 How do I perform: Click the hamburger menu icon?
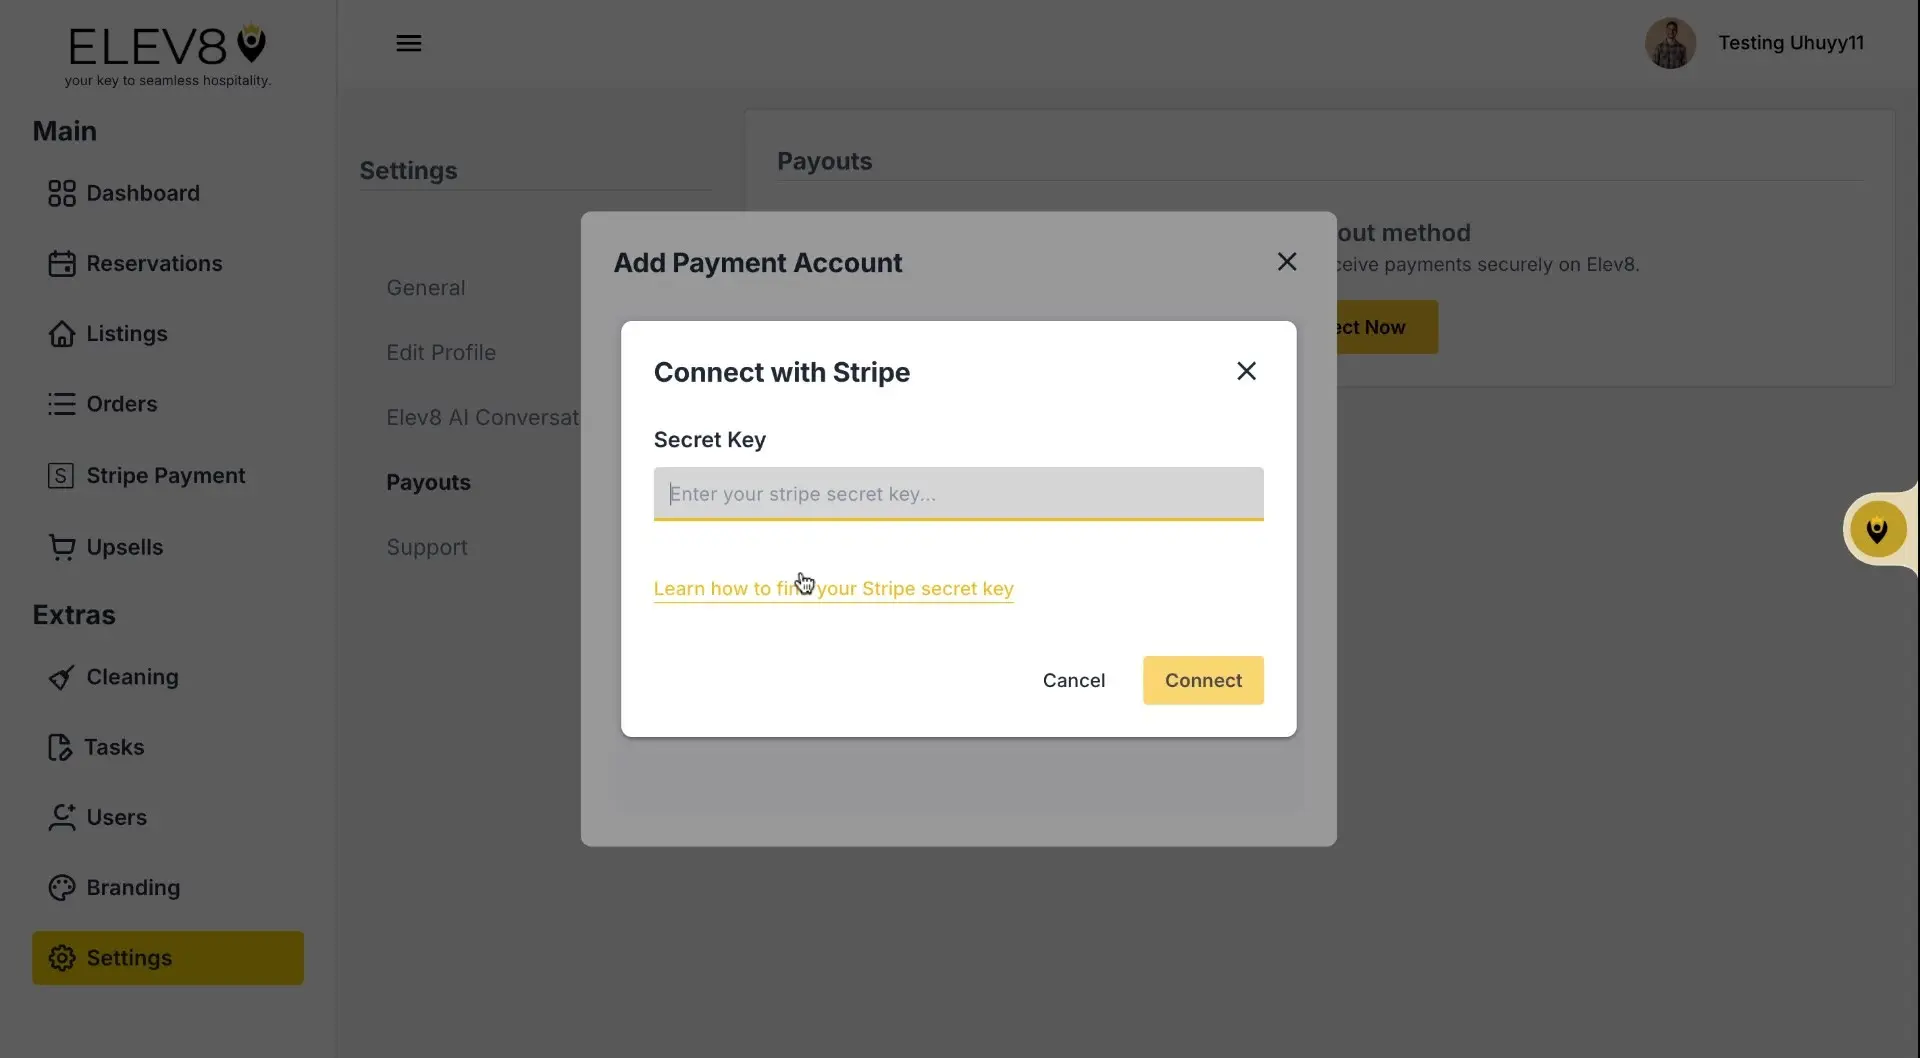(x=409, y=42)
